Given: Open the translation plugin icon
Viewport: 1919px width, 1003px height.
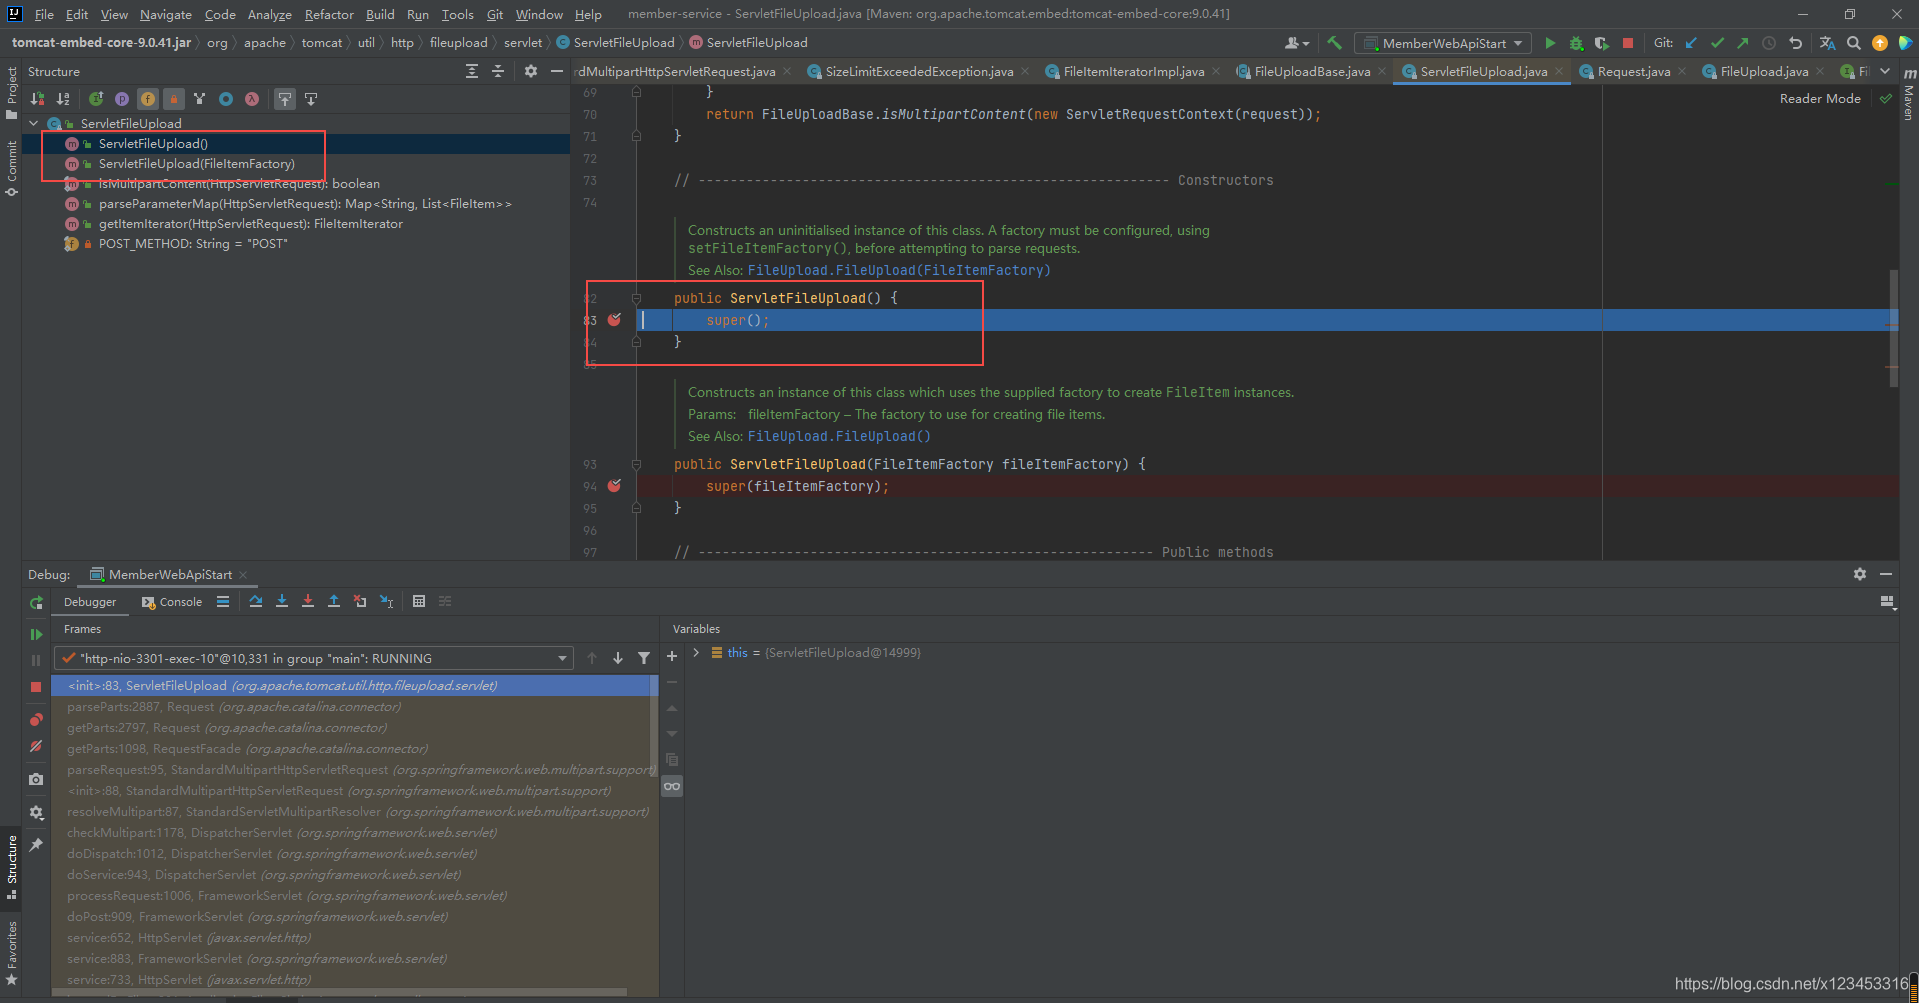Looking at the screenshot, I should [1827, 43].
